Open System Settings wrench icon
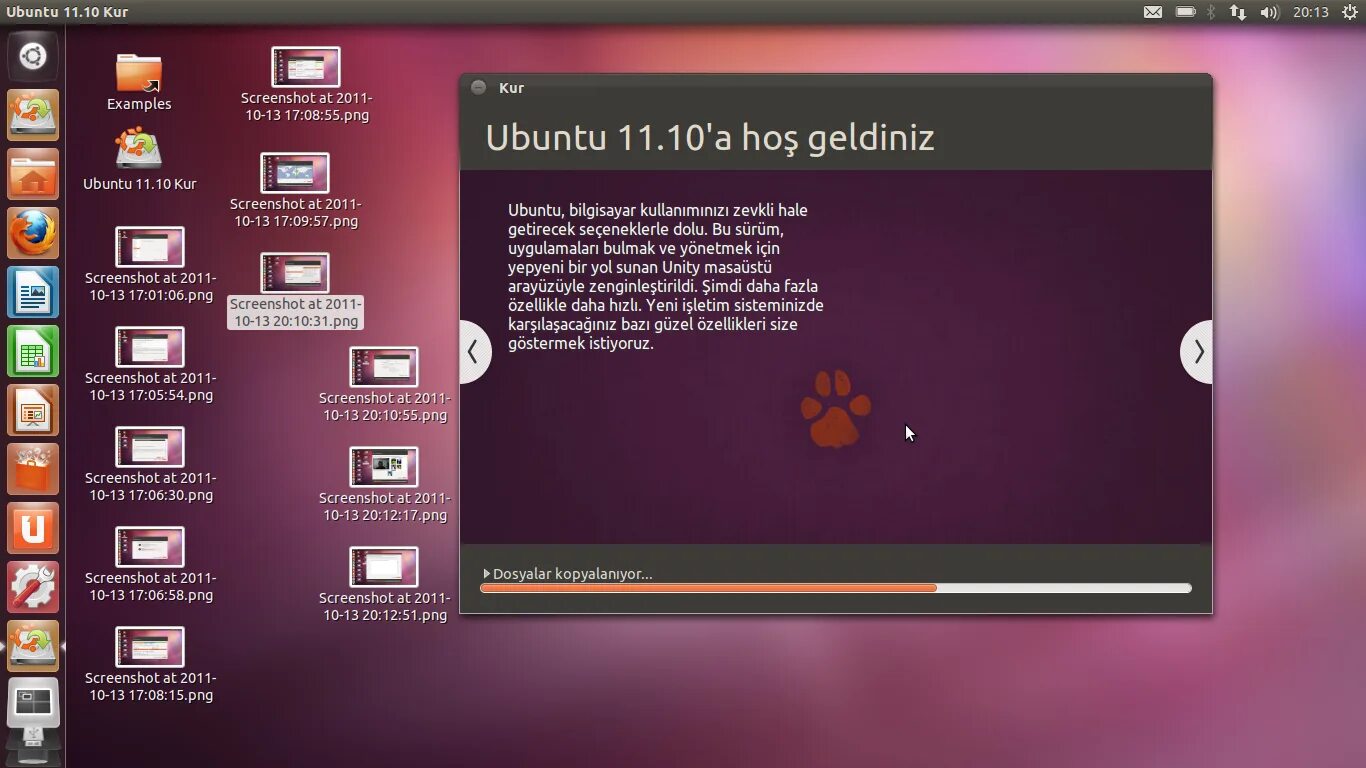This screenshot has height=768, width=1366. 33,587
